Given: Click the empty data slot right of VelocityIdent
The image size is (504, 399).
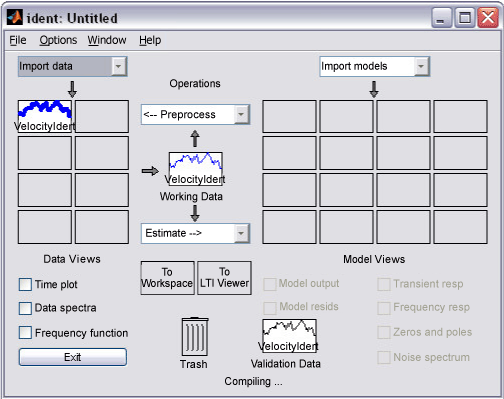Looking at the screenshot, I should coord(102,116).
